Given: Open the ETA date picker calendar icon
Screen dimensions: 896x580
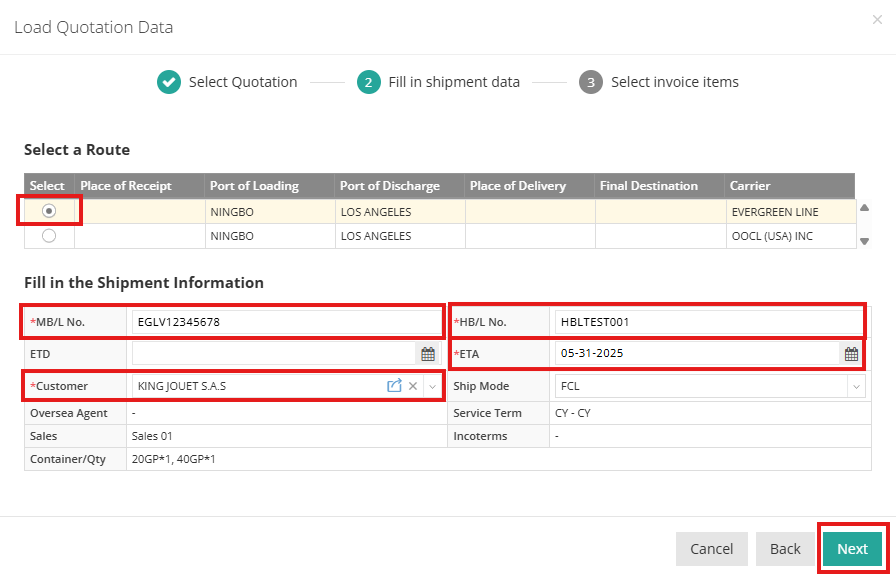Looking at the screenshot, I should pos(853,353).
